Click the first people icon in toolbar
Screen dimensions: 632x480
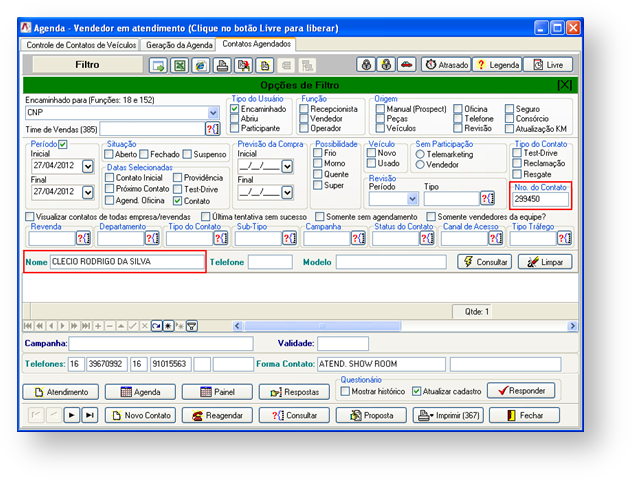(x=366, y=64)
